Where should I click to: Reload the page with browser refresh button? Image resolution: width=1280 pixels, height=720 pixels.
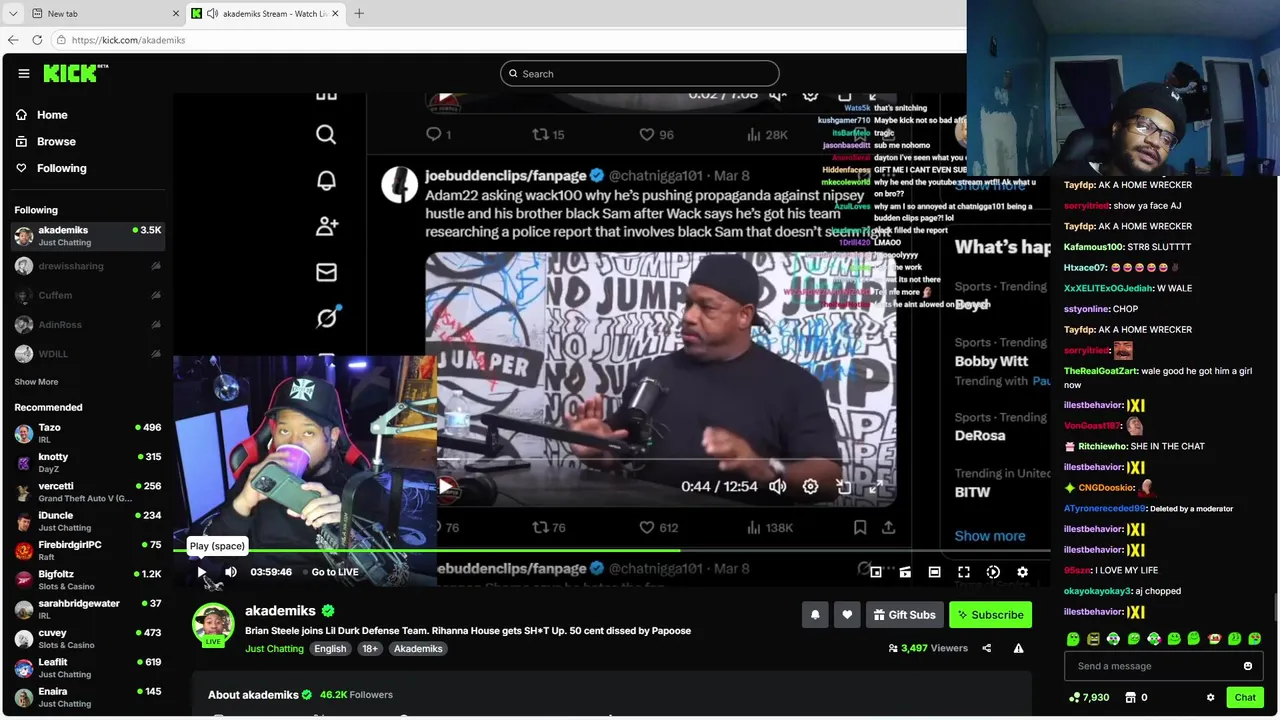pyautogui.click(x=37, y=40)
